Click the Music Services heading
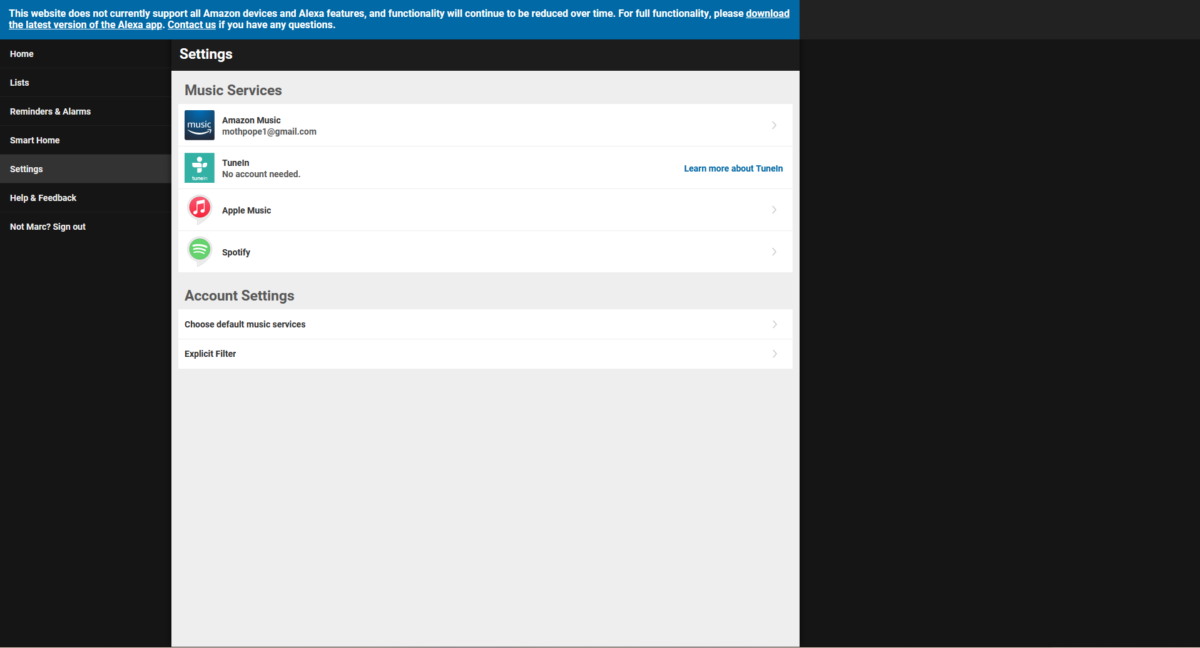Screen dimensions: 1200x648 pos(233,90)
